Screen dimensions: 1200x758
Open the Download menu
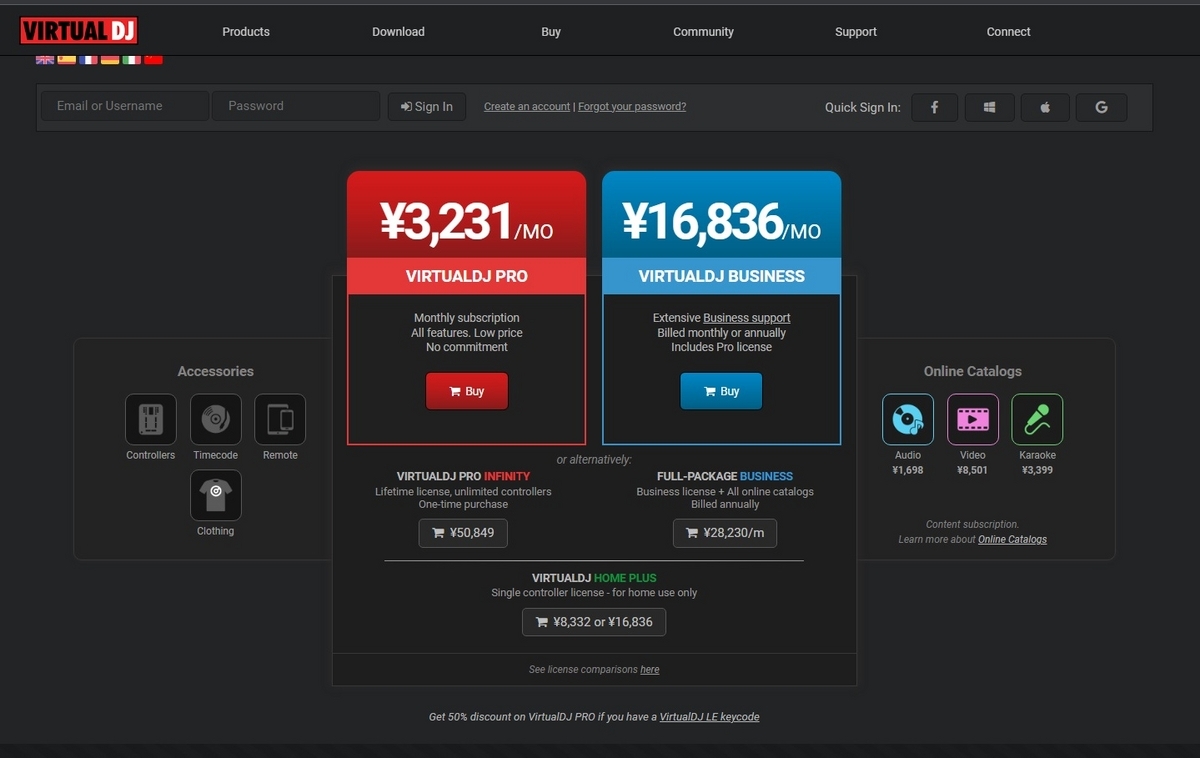(398, 32)
